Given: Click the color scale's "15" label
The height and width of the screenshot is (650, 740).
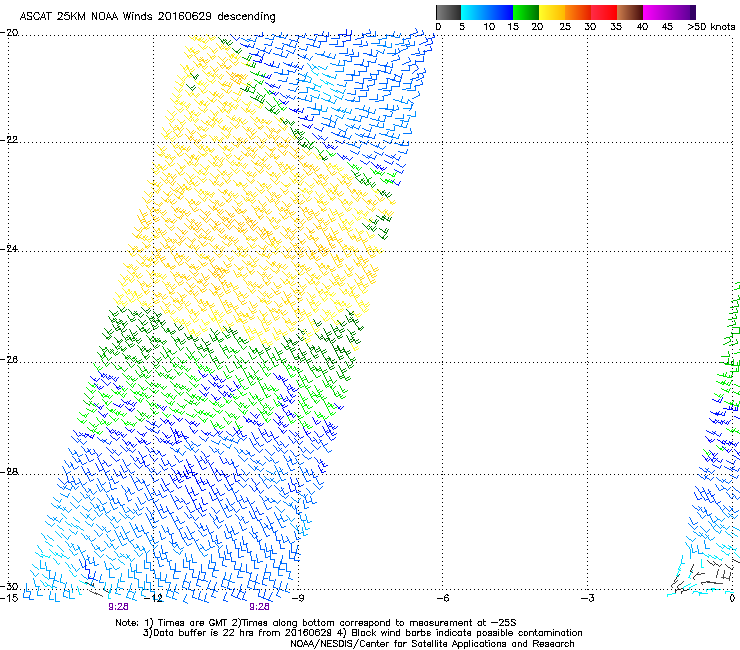Looking at the screenshot, I should [513, 27].
